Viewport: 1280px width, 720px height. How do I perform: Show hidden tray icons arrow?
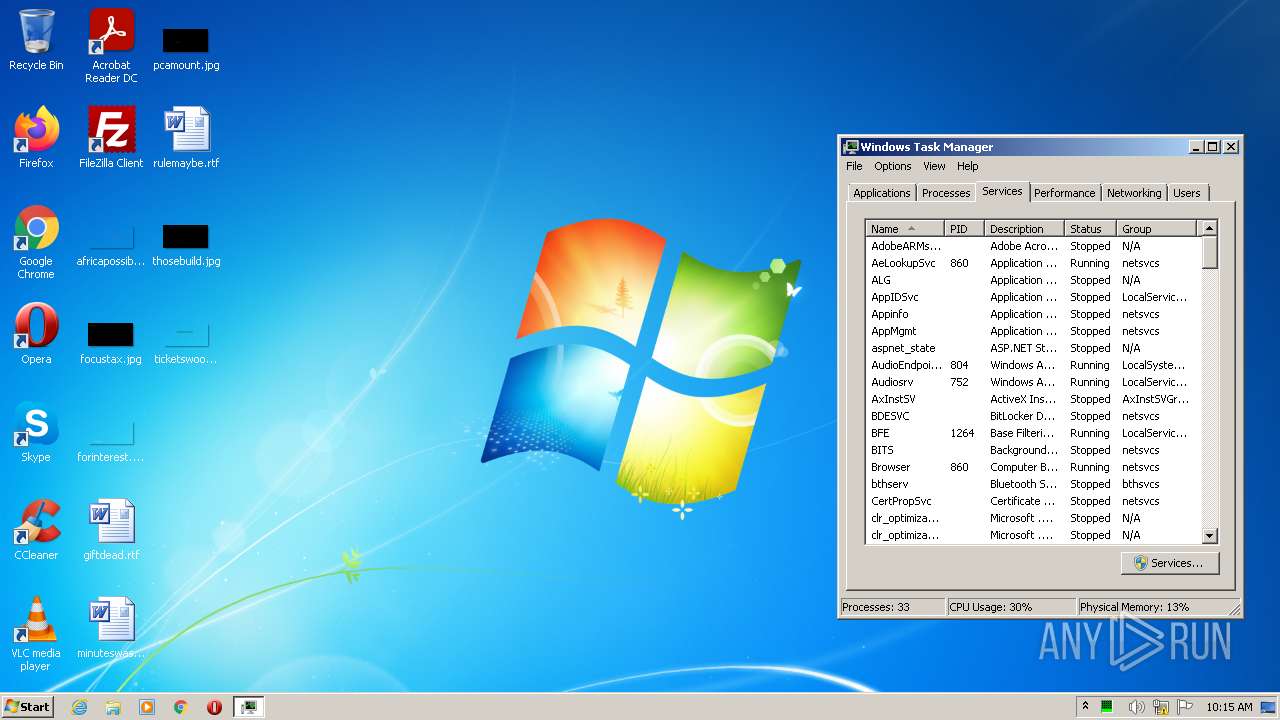1085,706
